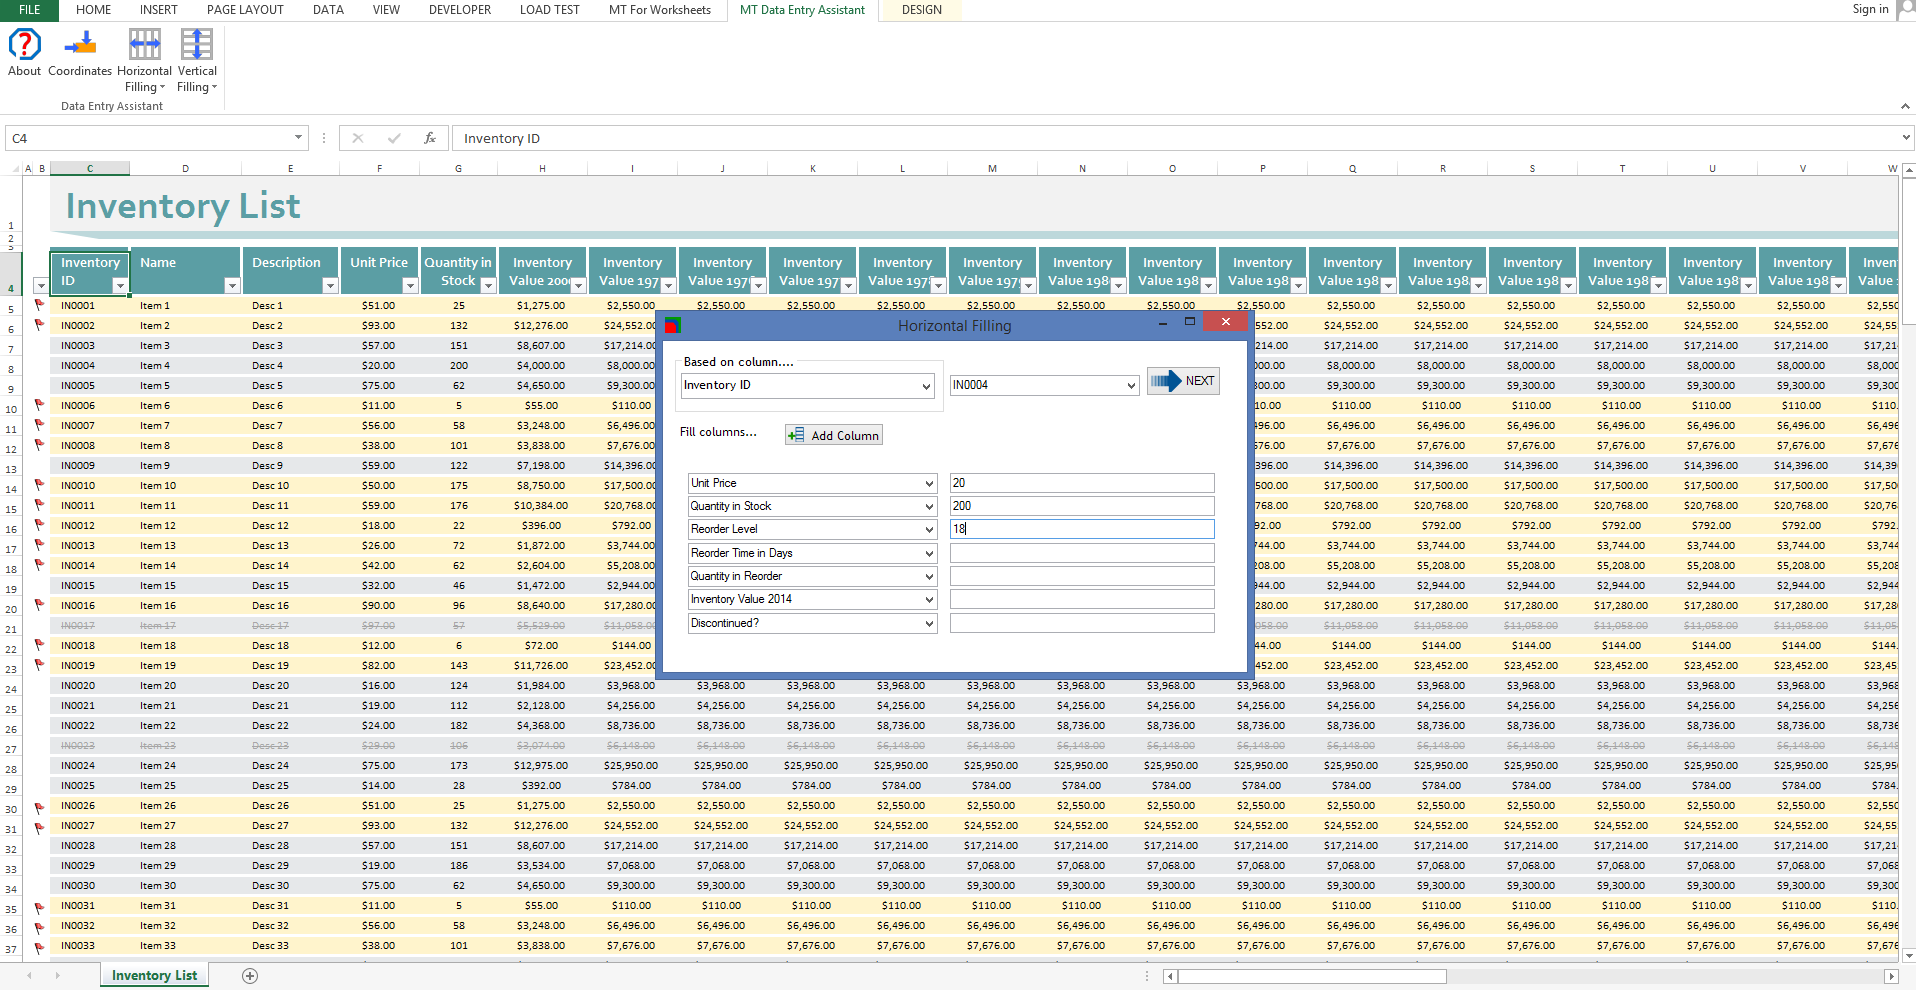Click the formula bar cancel X icon
Viewport: 1916px width, 990px height.
click(357, 138)
